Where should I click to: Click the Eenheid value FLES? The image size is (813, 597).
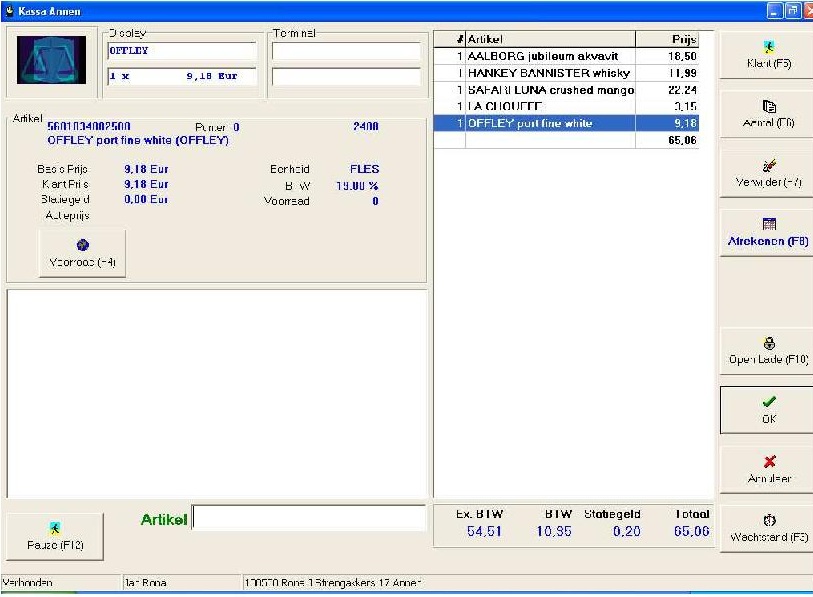click(x=365, y=169)
